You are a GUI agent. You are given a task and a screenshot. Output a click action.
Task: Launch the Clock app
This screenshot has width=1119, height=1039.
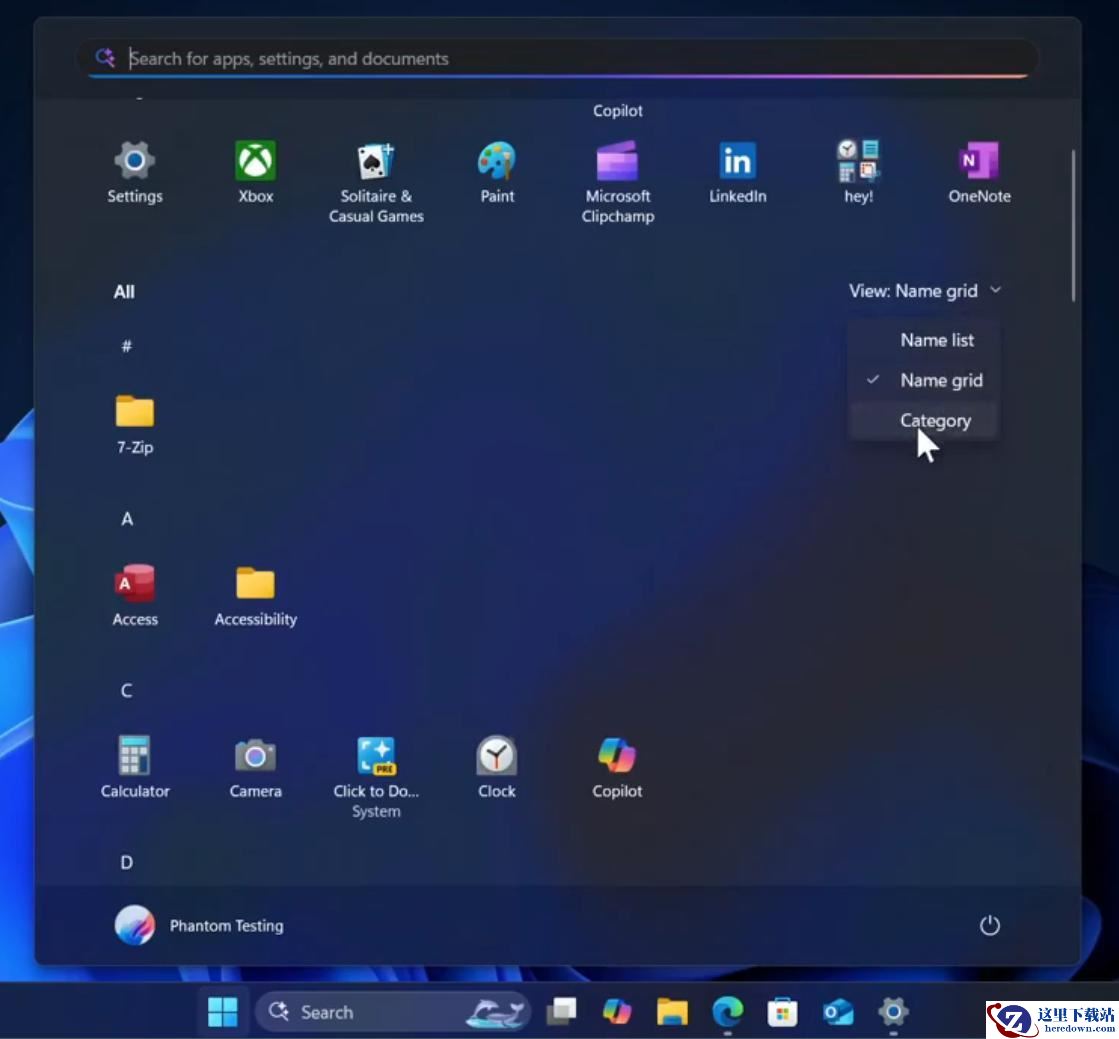[x=497, y=768]
